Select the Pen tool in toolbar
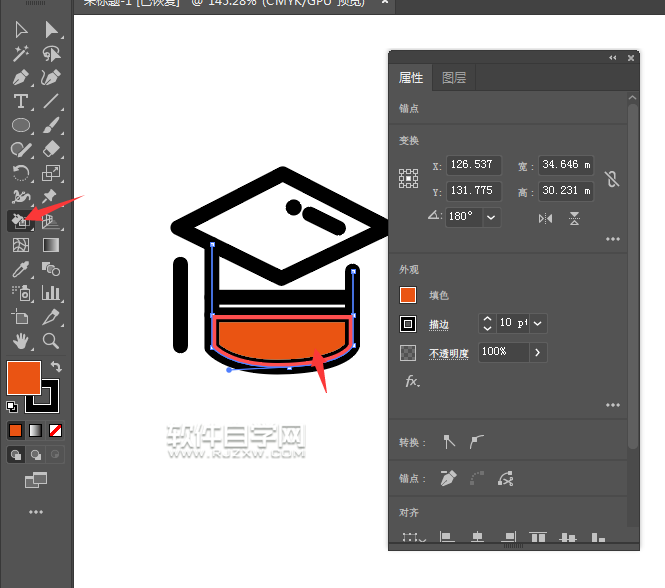Screen dimensions: 665x588 click(20, 77)
